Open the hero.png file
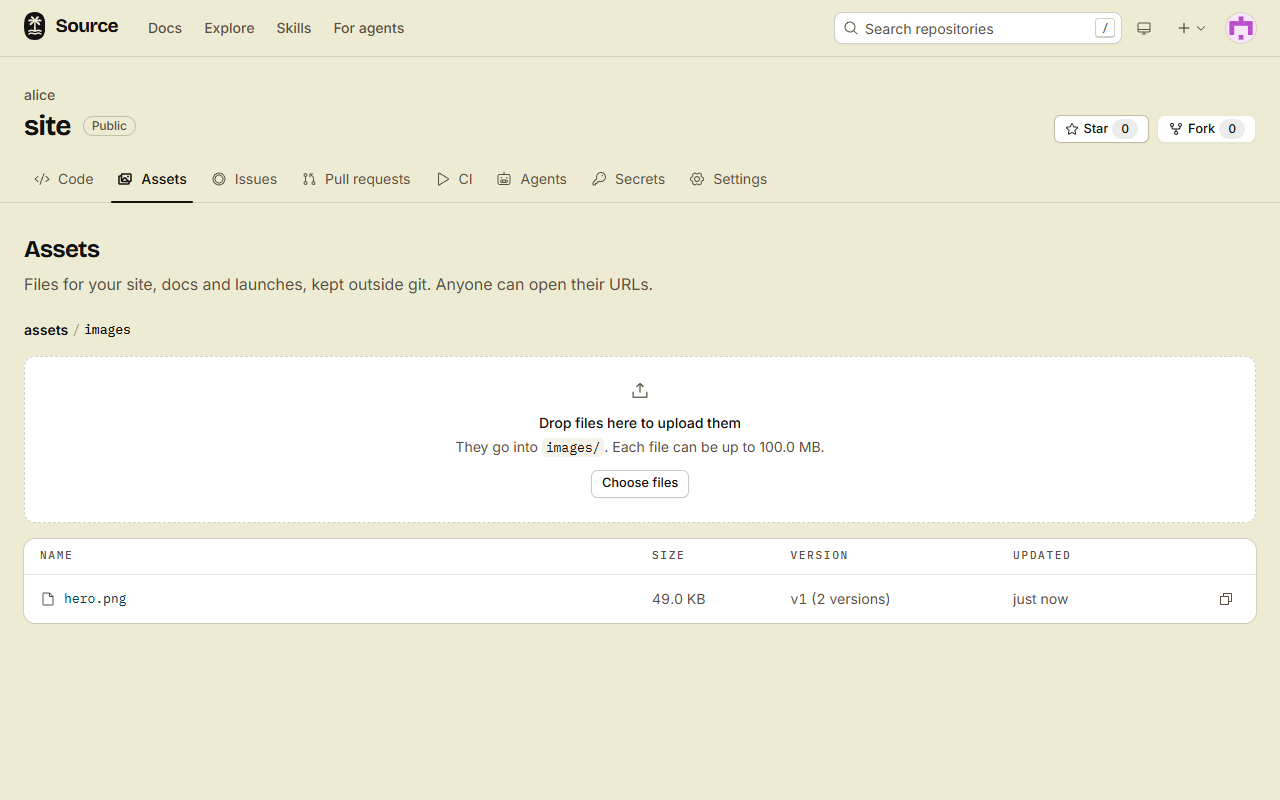Viewport: 1280px width, 800px height. [x=95, y=599]
